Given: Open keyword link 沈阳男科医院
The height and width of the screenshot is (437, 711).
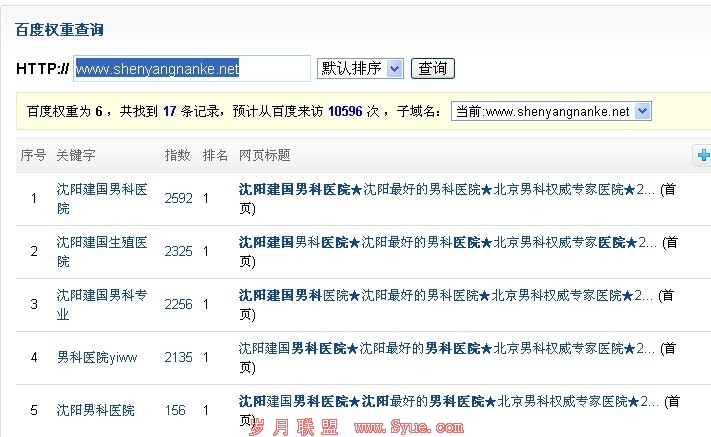Looking at the screenshot, I should (96, 410).
